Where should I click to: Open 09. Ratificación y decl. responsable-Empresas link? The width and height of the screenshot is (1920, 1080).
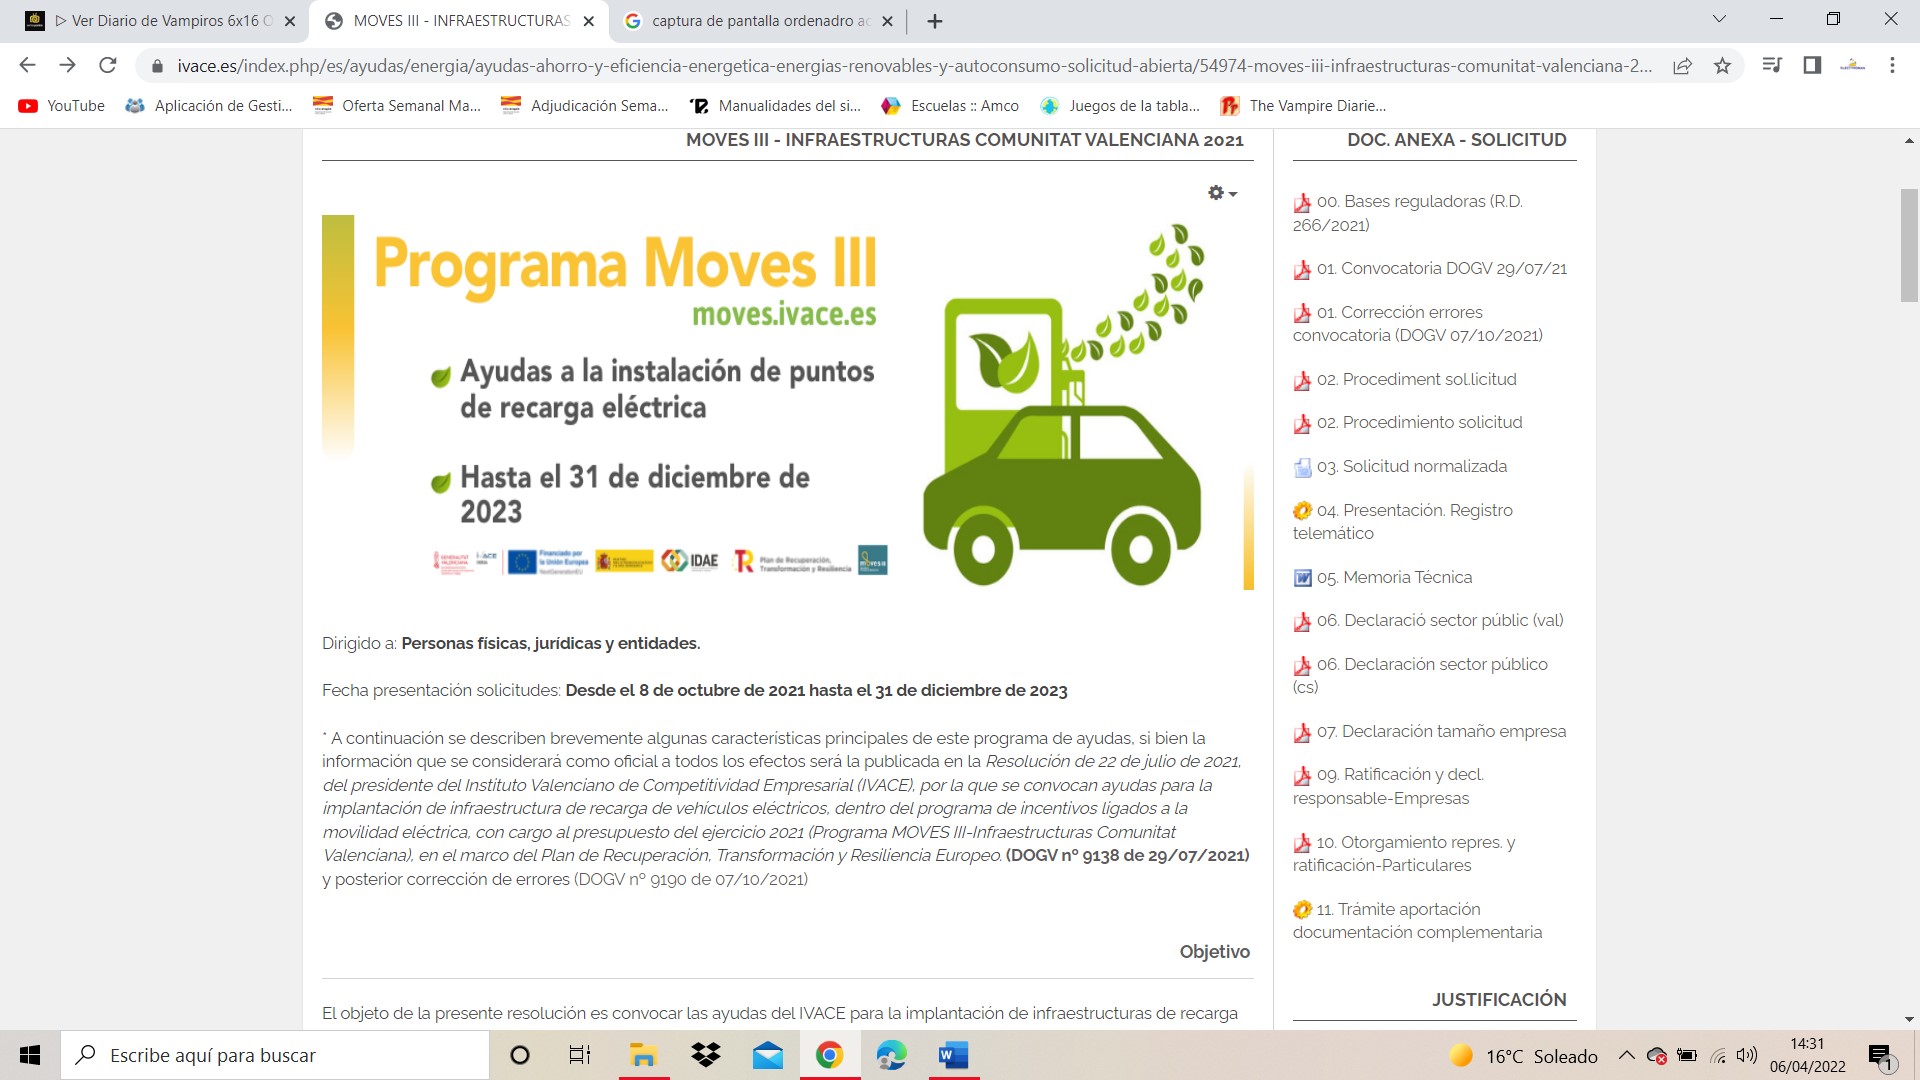pyautogui.click(x=1389, y=787)
